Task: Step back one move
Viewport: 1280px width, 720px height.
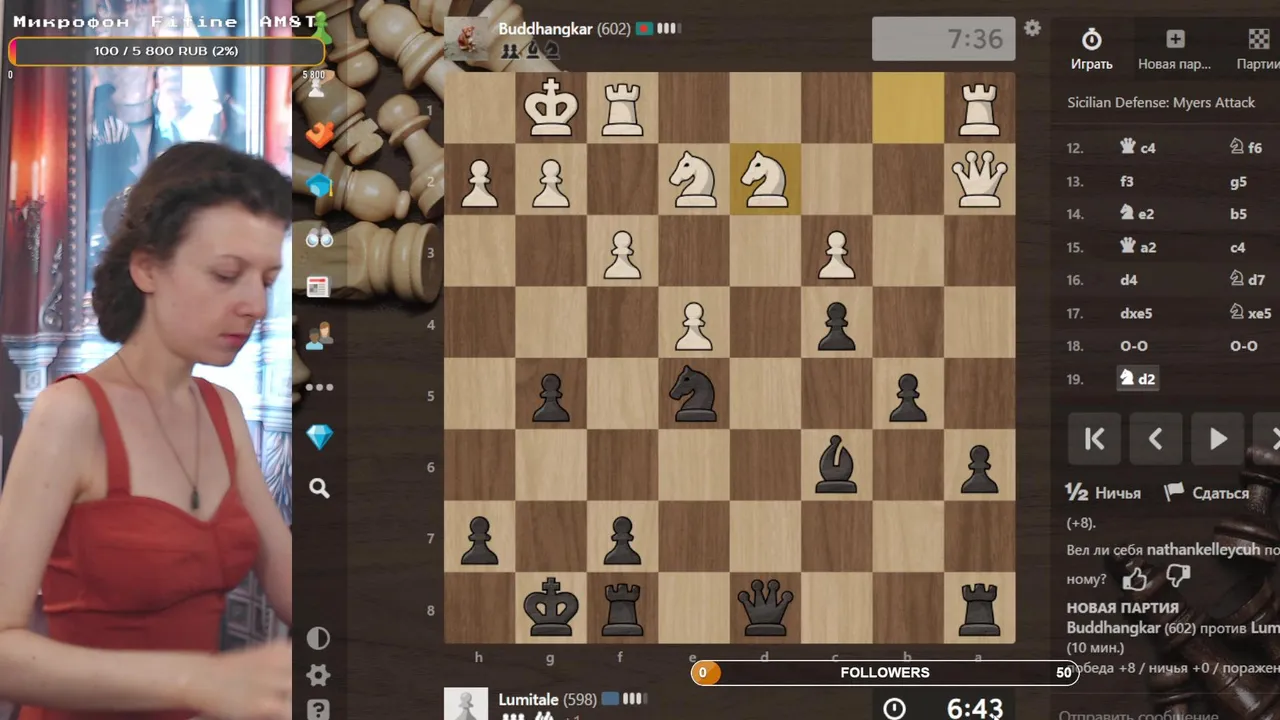Action: coord(1156,439)
